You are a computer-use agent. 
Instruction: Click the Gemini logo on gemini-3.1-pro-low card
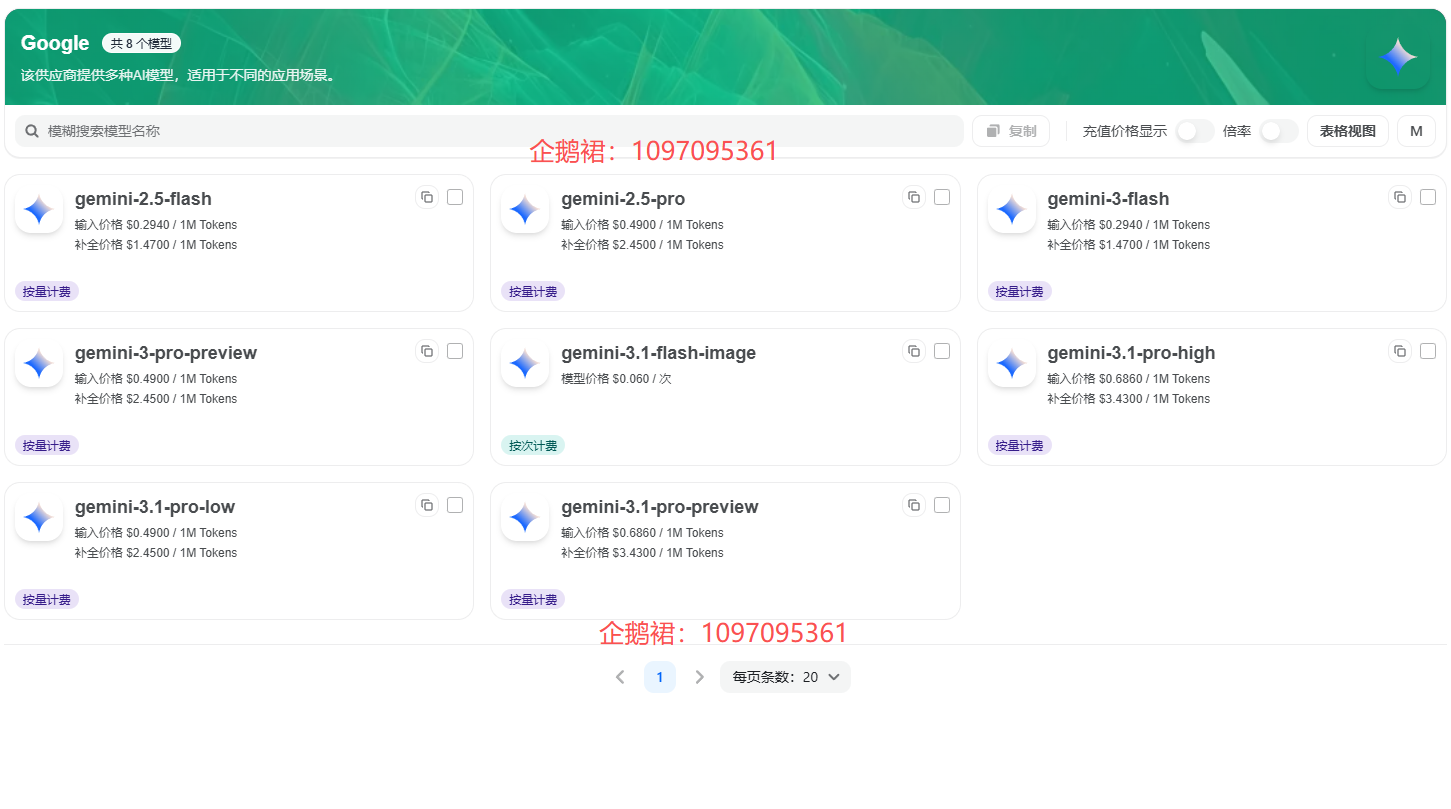click(x=39, y=518)
